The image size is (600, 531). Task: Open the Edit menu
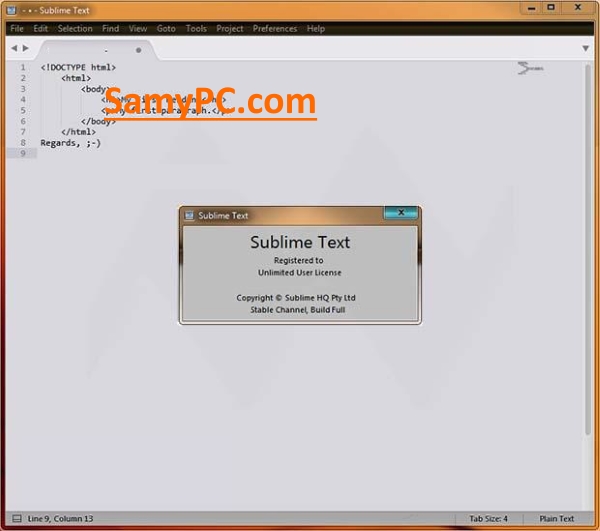click(41, 29)
